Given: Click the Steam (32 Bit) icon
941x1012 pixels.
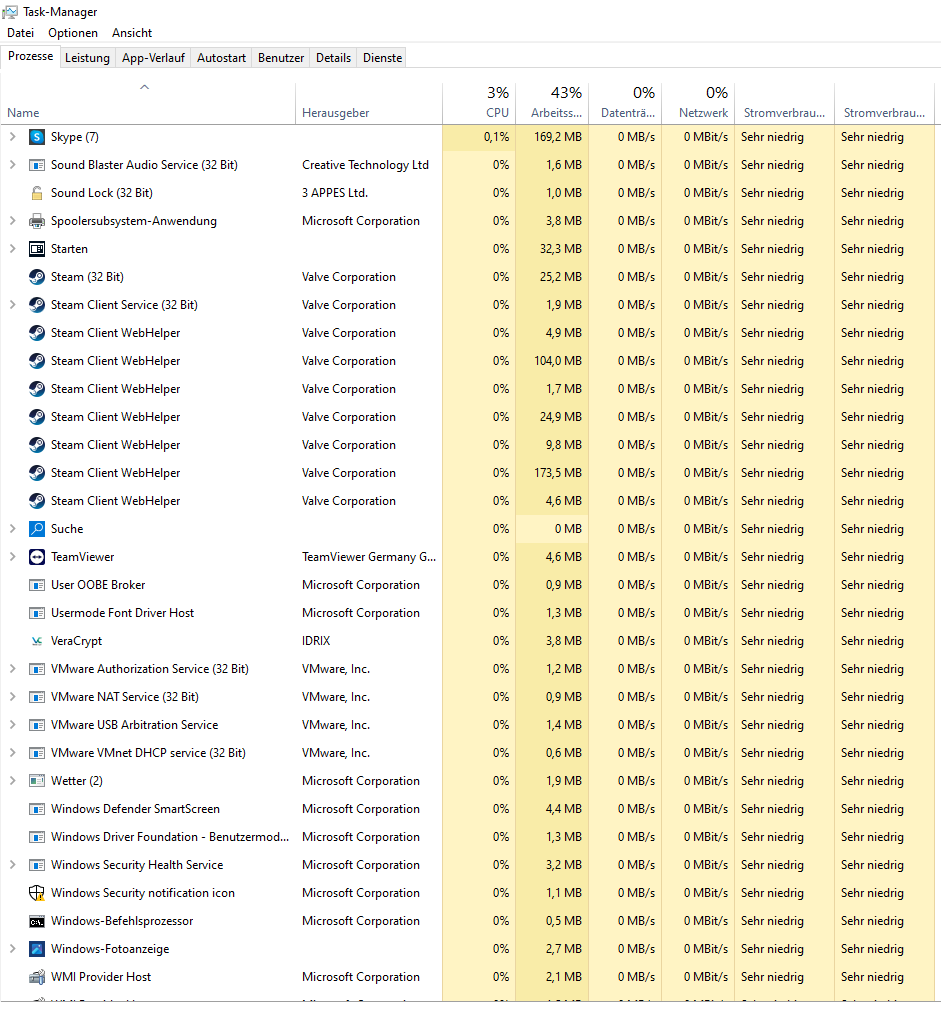Looking at the screenshot, I should tap(37, 277).
